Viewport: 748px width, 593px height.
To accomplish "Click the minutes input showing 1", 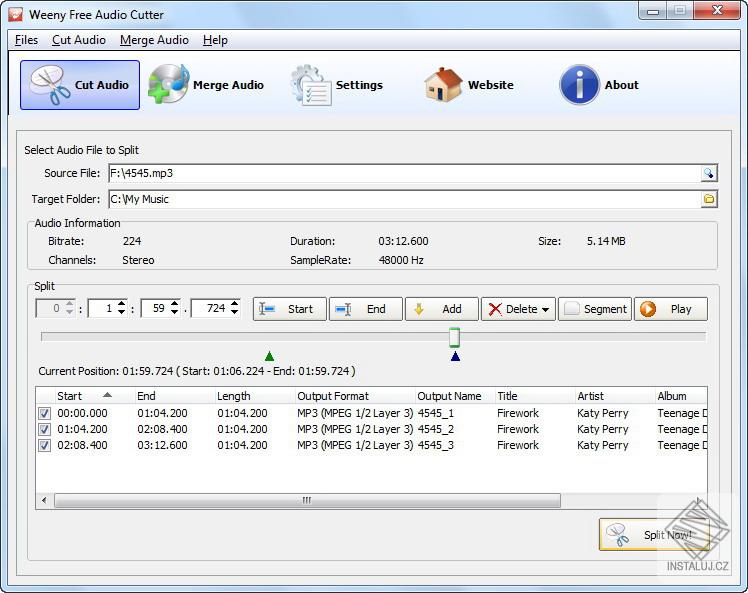I will [x=103, y=309].
